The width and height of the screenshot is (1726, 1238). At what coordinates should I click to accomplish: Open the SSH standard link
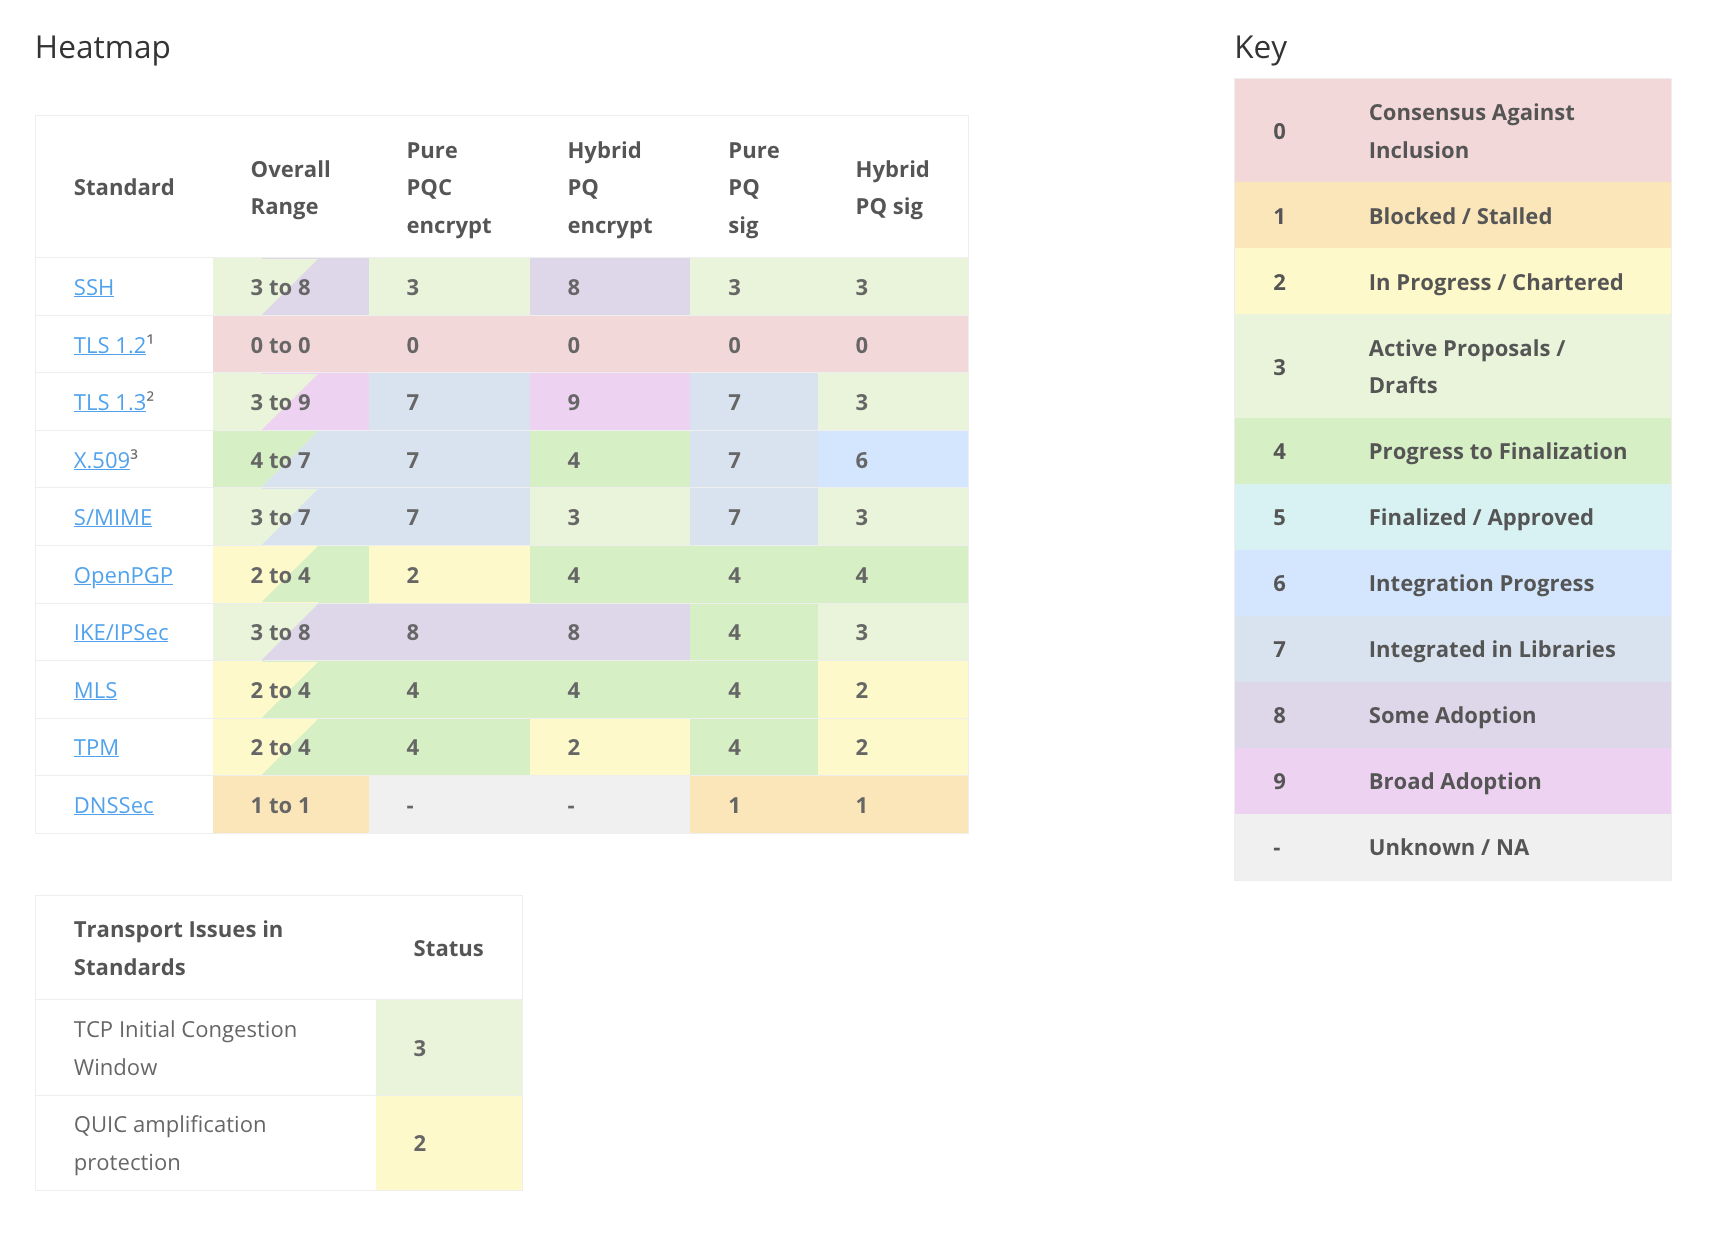point(93,288)
